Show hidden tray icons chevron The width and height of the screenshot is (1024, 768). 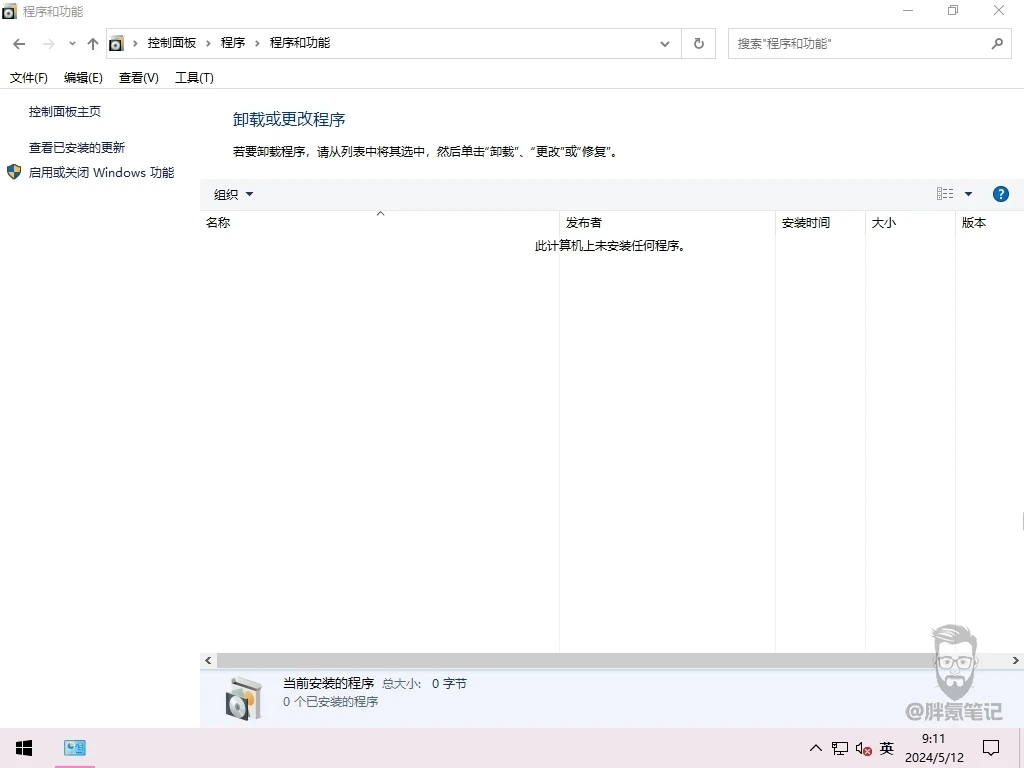[816, 748]
